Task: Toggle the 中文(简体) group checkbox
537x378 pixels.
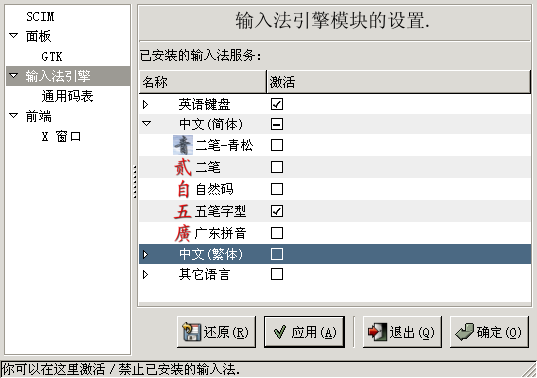Action: 277,124
